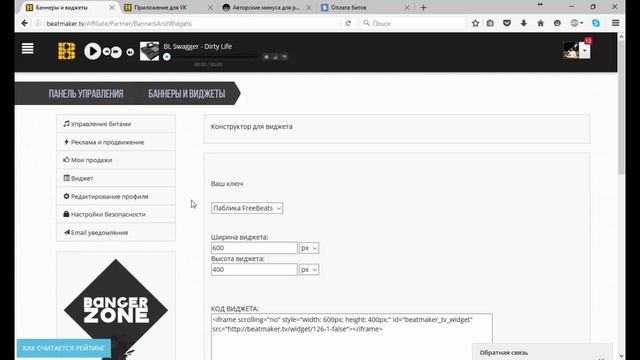Open Email уведомления in sidebar
Image resolution: width=640 pixels, height=360 pixels.
pos(116,232)
